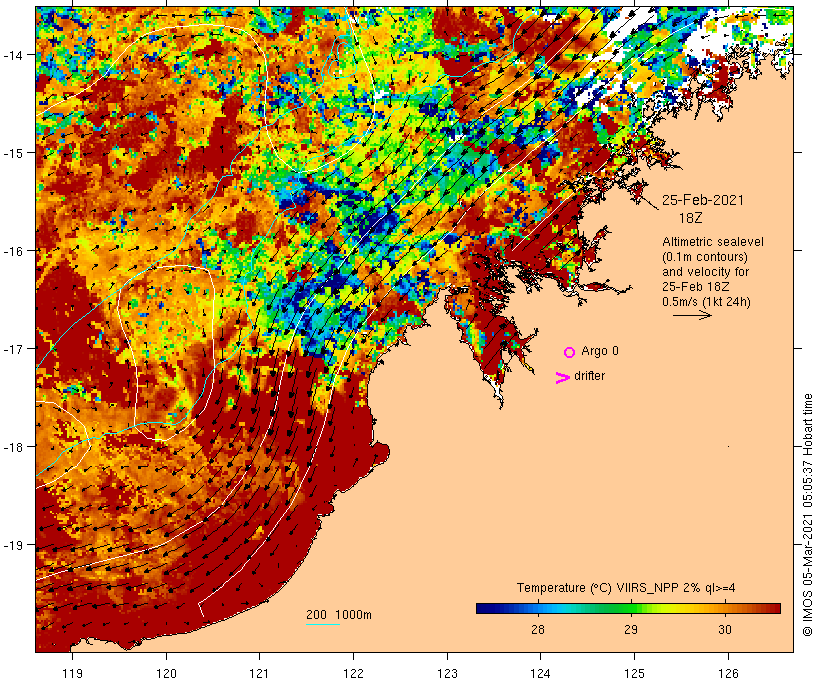Click the '25-Feb 18Z' legend line

(696, 287)
